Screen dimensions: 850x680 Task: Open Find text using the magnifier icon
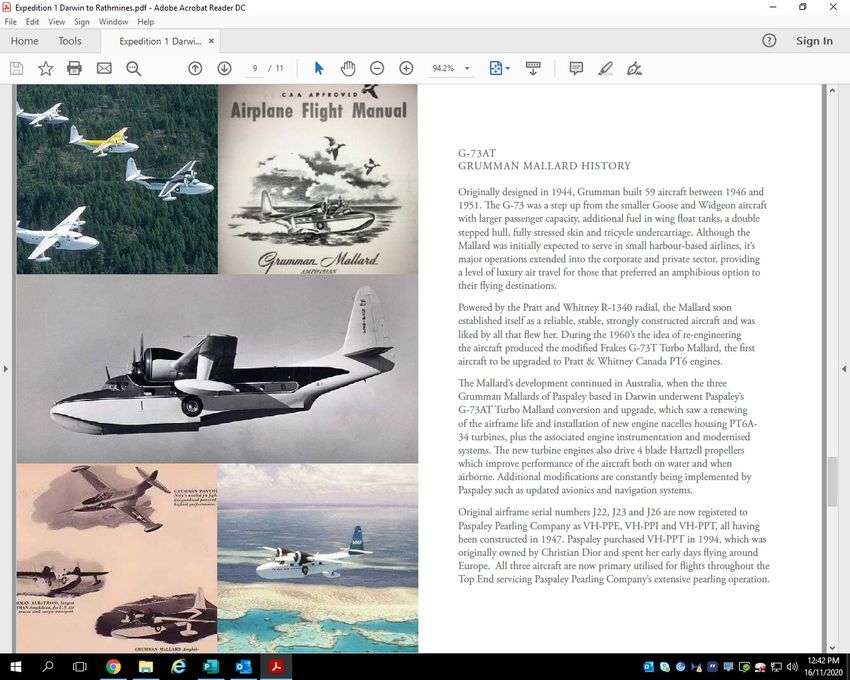[x=133, y=68]
